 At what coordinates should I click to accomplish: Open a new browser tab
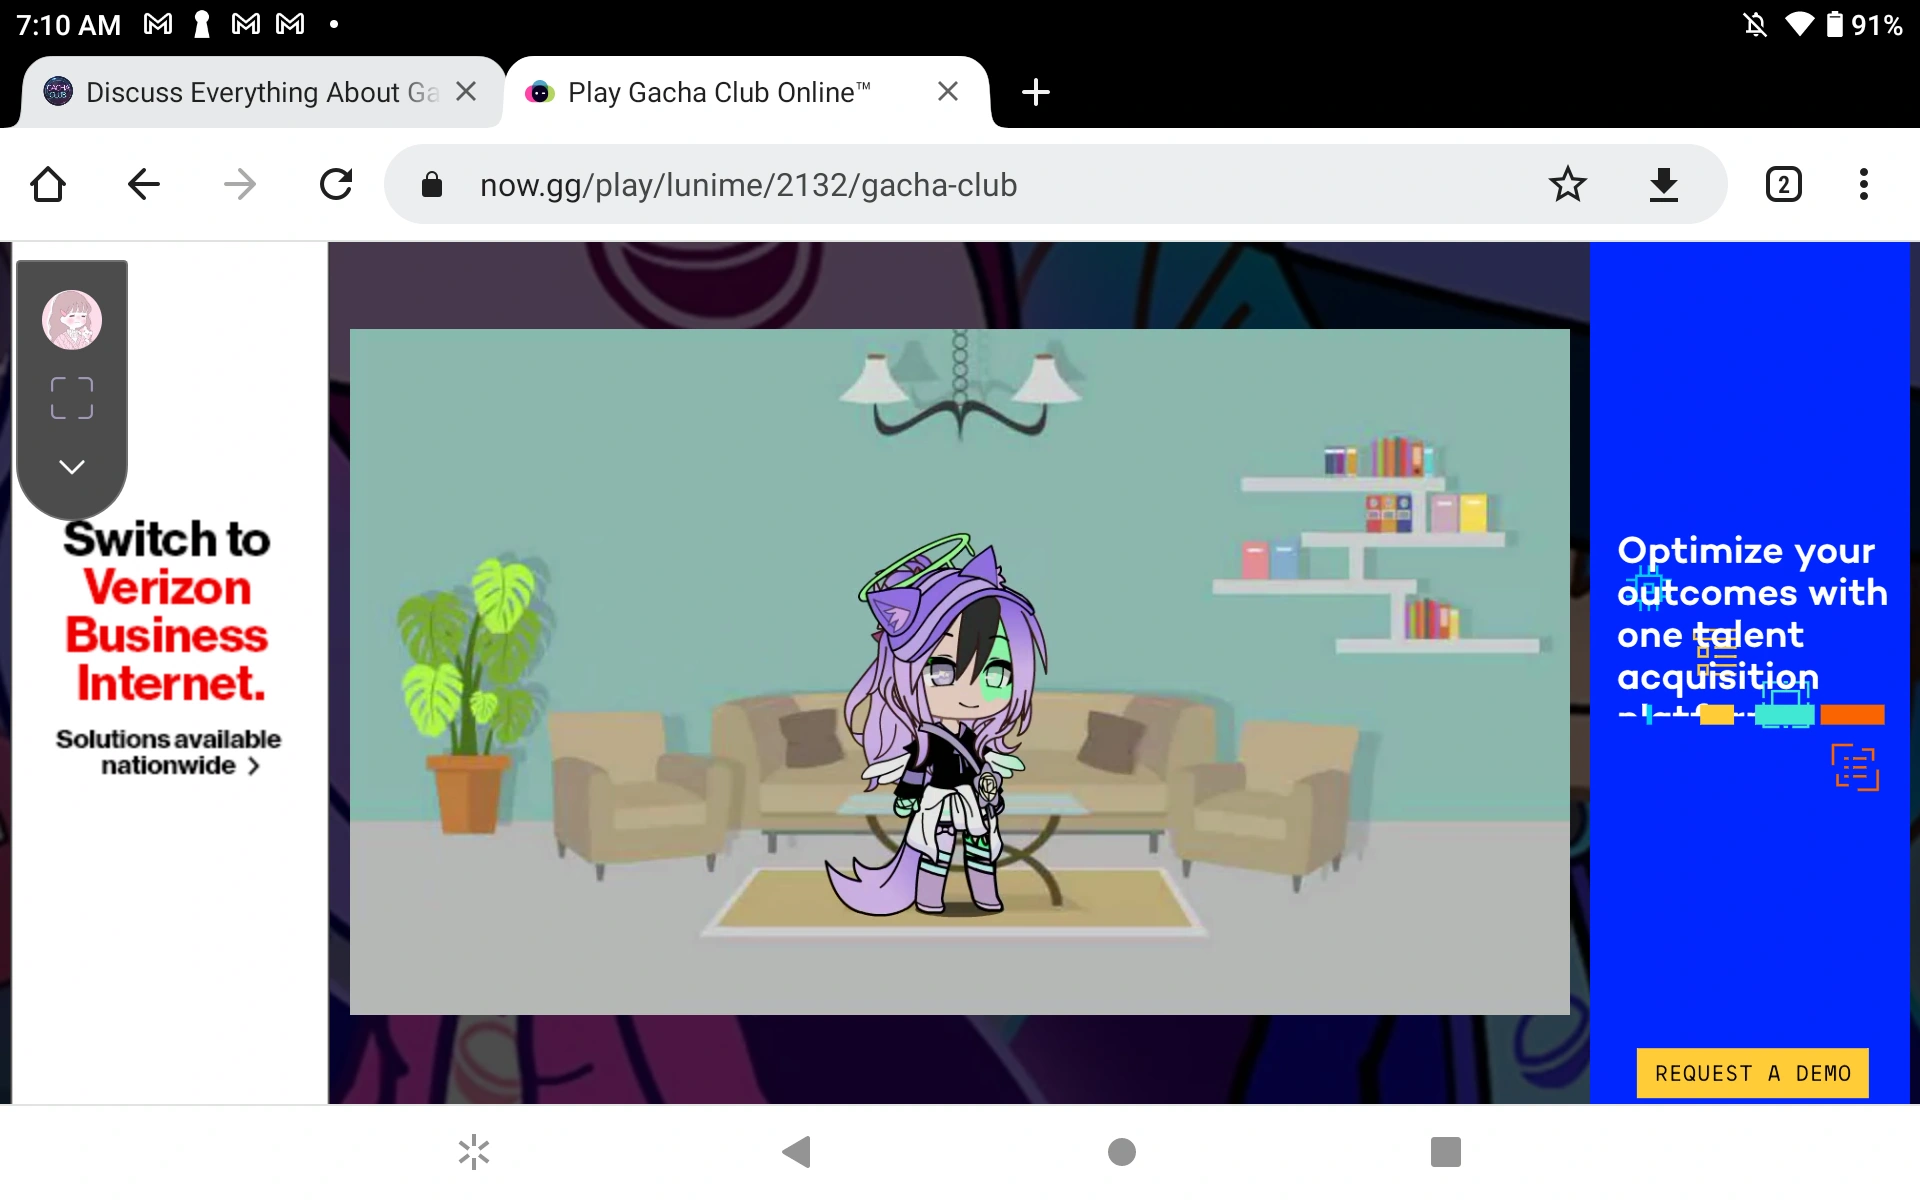click(1036, 92)
